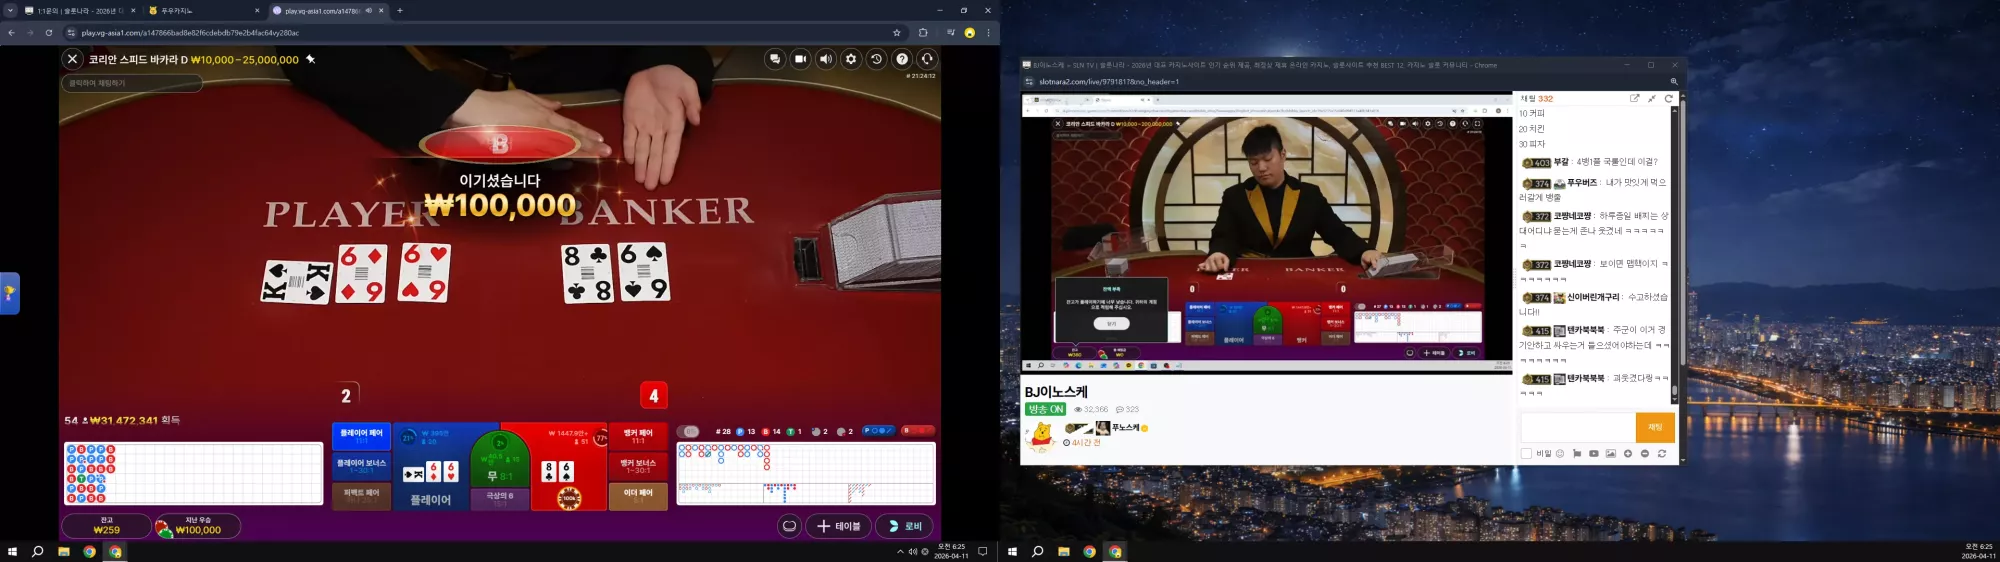
Task: Send stream chat with orange 채팅 button
Action: point(1655,427)
